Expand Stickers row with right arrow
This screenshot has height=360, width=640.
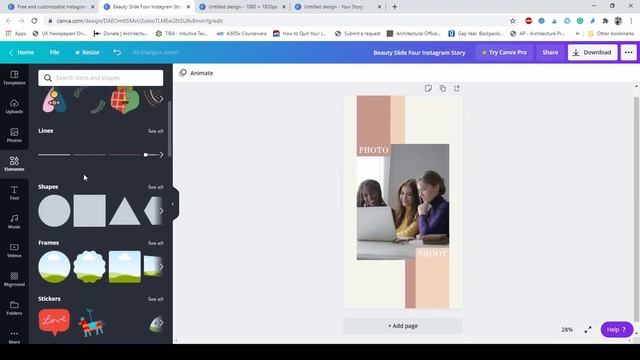click(x=161, y=323)
